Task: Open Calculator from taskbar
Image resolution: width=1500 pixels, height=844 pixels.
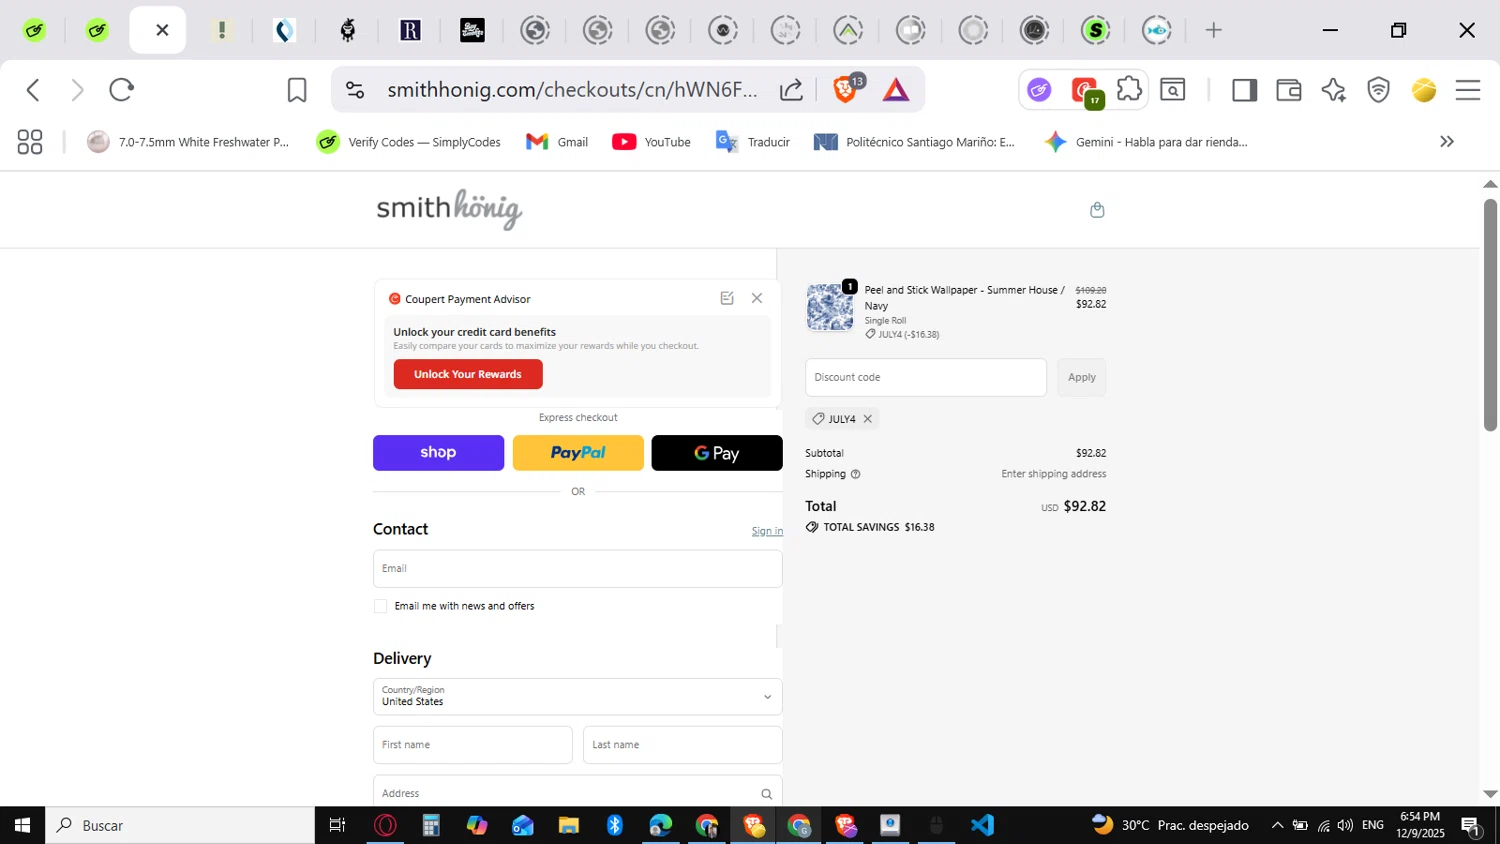Action: coord(431,825)
